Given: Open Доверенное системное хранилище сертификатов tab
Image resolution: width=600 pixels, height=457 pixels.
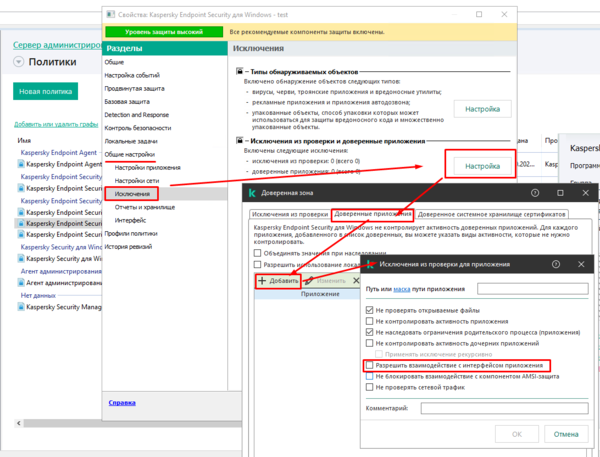Looking at the screenshot, I should click(491, 214).
